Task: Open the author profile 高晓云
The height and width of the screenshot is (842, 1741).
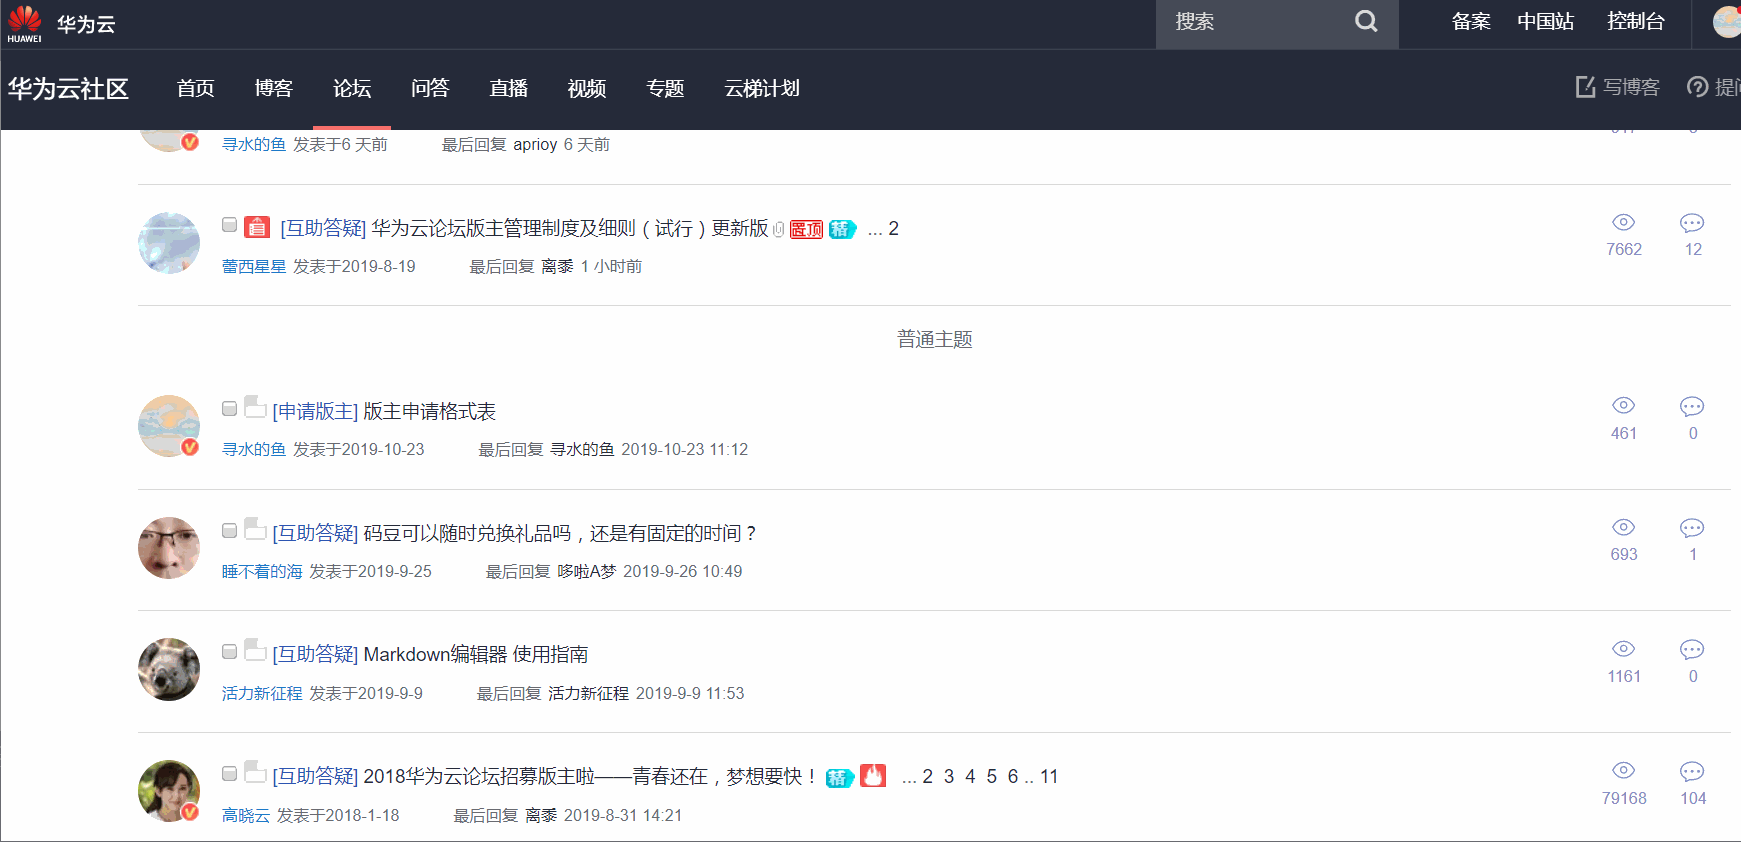Action: click(x=246, y=815)
